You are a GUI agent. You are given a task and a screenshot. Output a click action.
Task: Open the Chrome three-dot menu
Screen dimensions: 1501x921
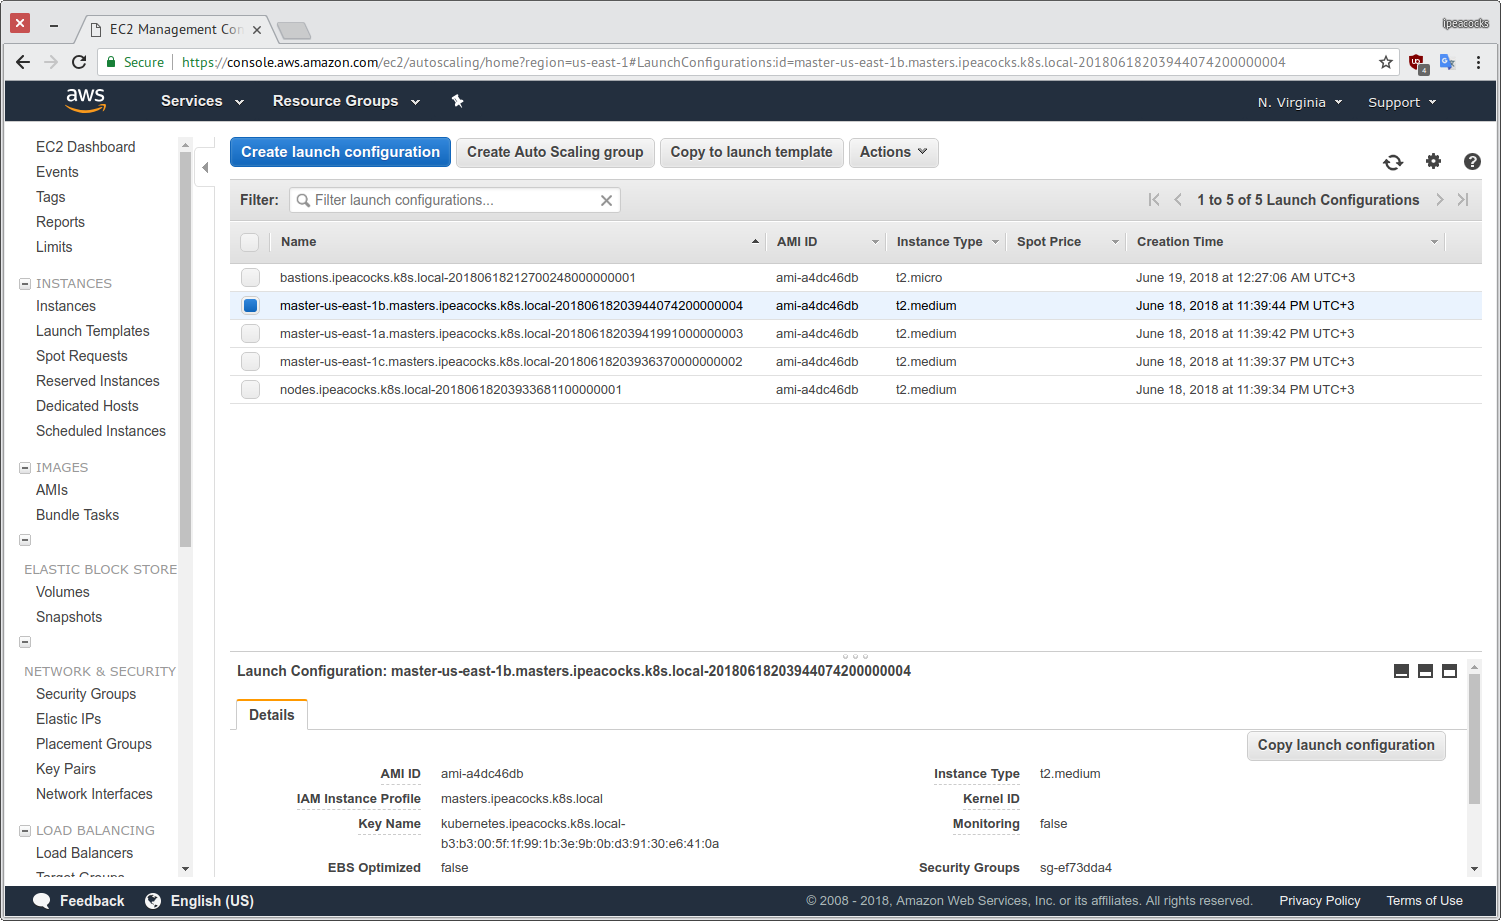(x=1478, y=62)
